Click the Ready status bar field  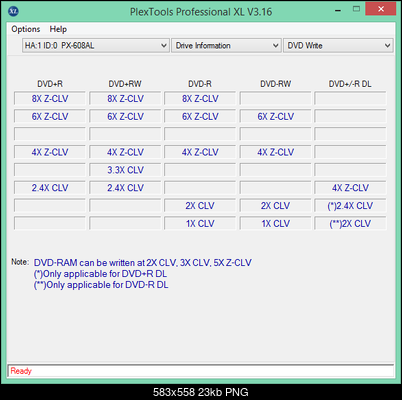(x=201, y=371)
